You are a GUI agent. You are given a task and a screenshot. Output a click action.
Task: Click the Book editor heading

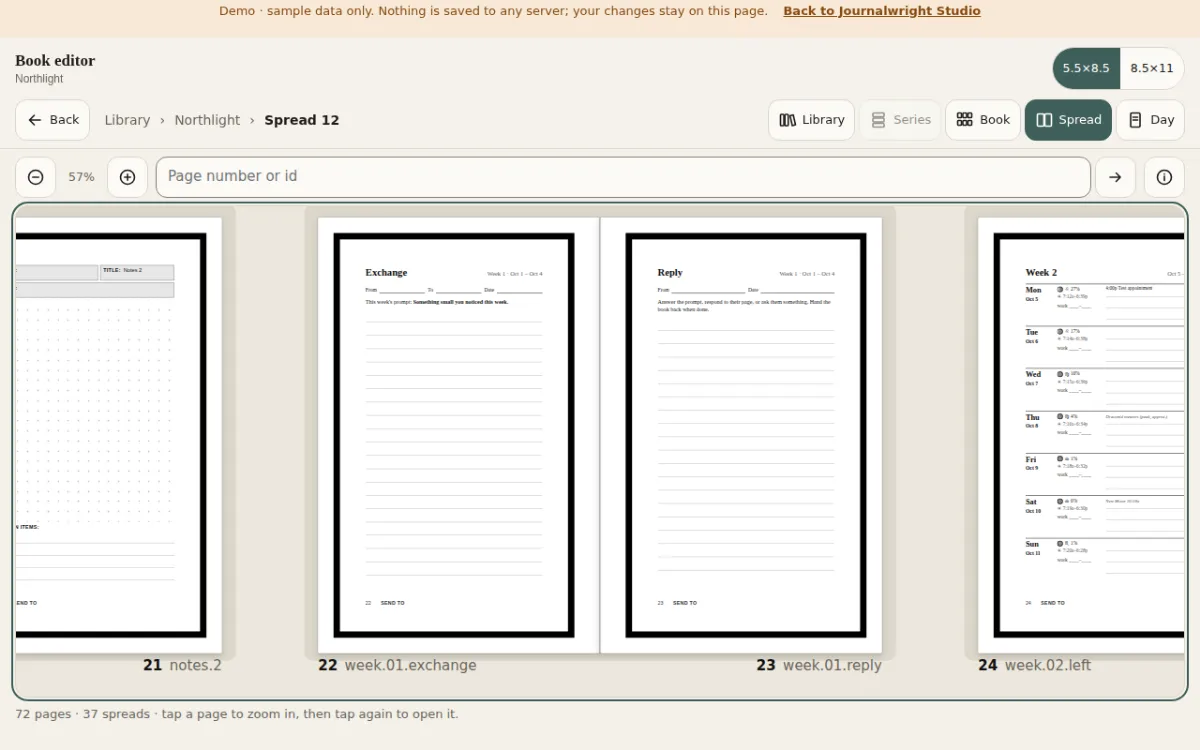point(55,60)
